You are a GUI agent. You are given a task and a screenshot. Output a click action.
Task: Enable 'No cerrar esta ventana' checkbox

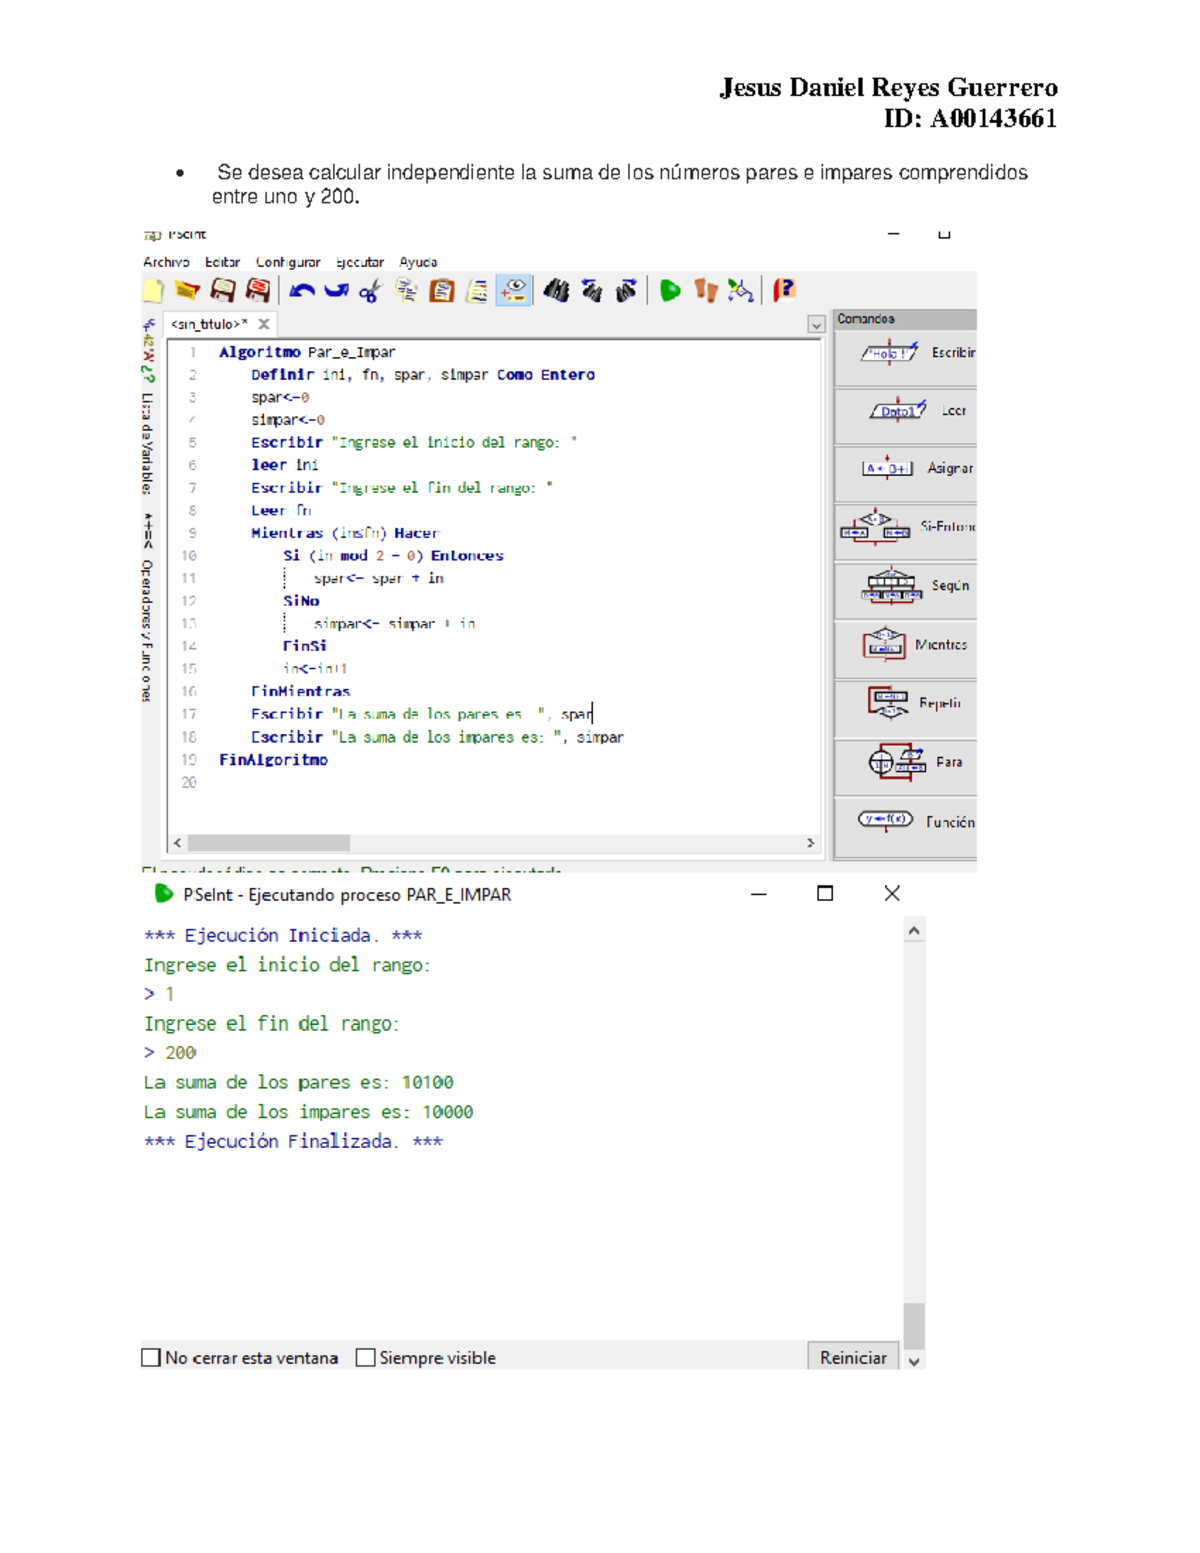click(151, 1357)
